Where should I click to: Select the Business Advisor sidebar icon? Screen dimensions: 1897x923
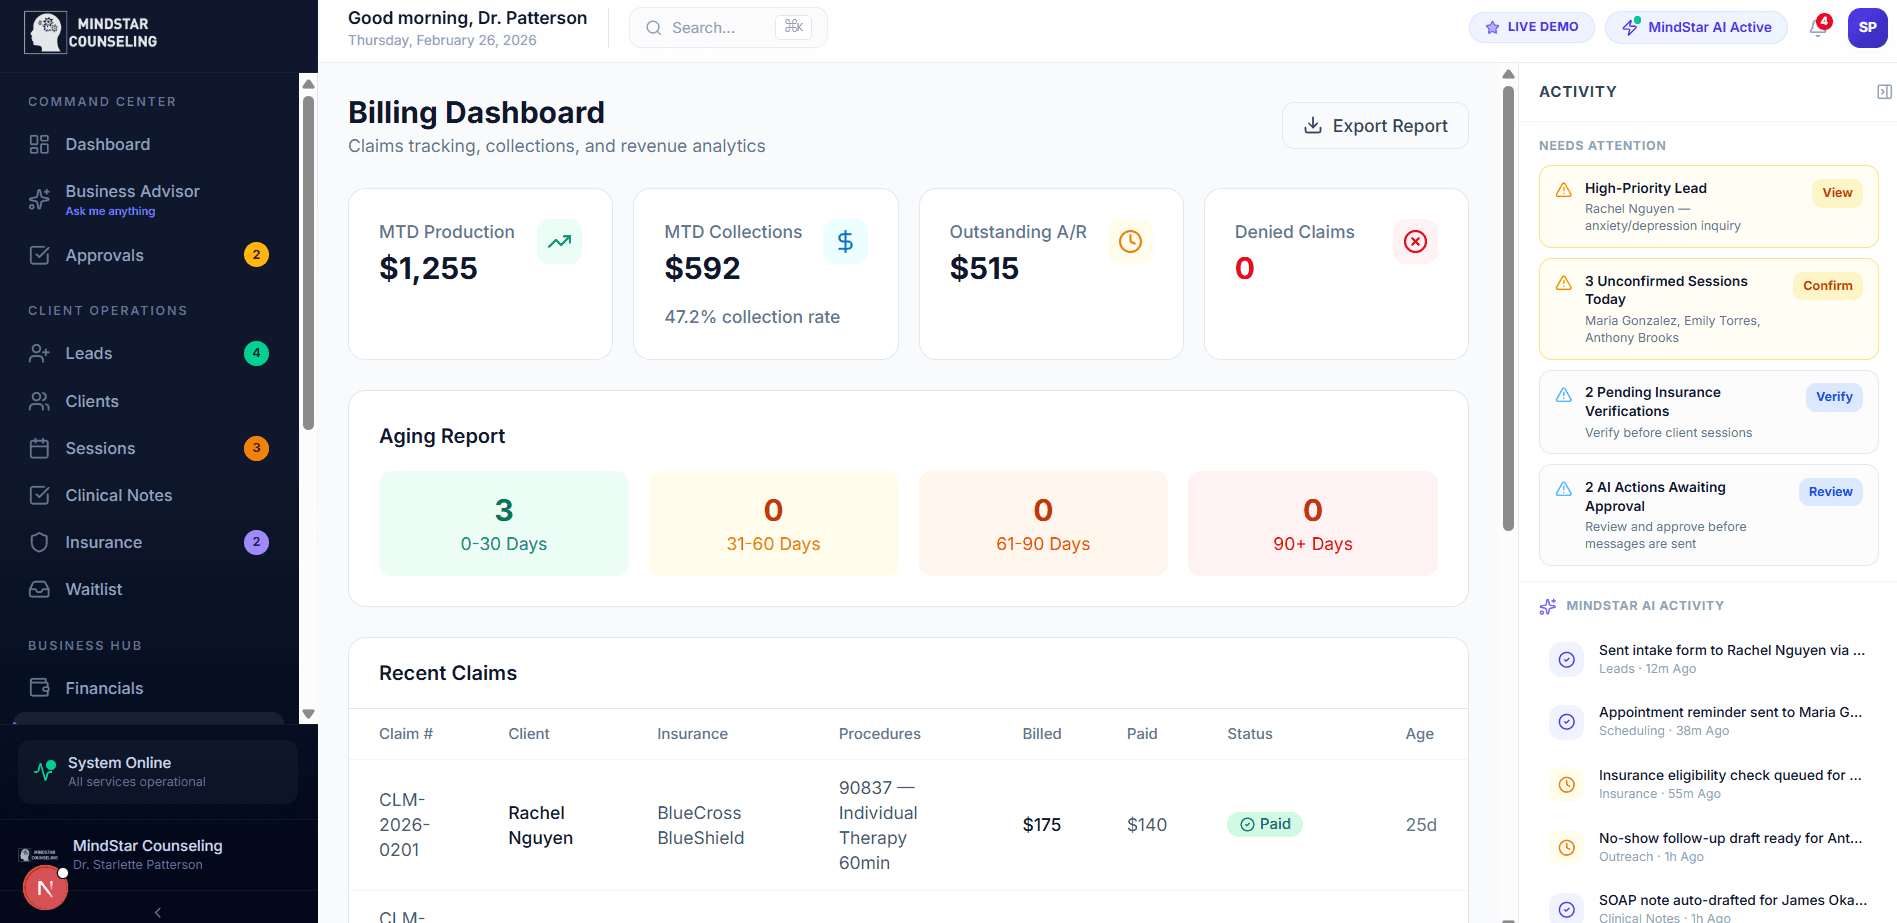point(39,198)
